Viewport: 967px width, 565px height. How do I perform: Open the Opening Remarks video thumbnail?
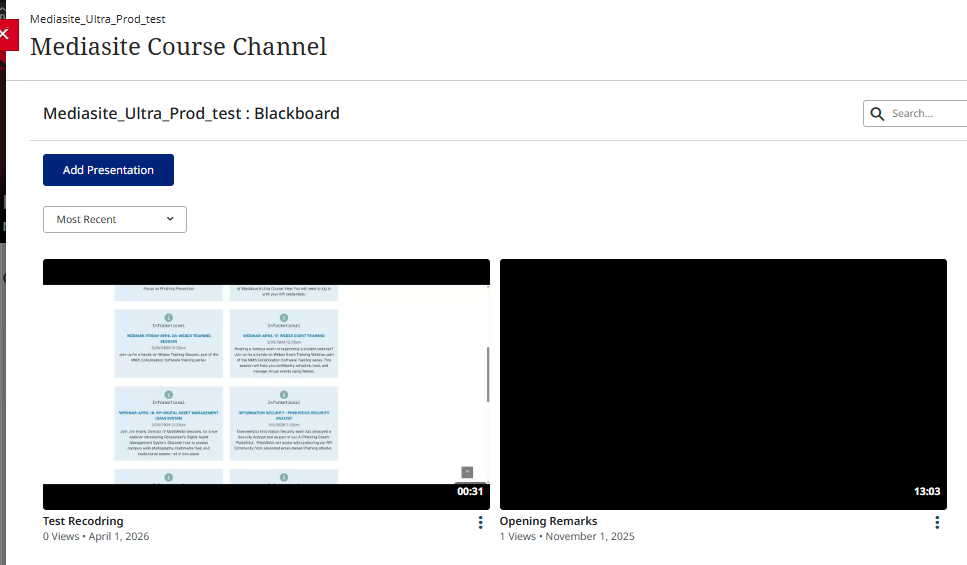tap(723, 384)
